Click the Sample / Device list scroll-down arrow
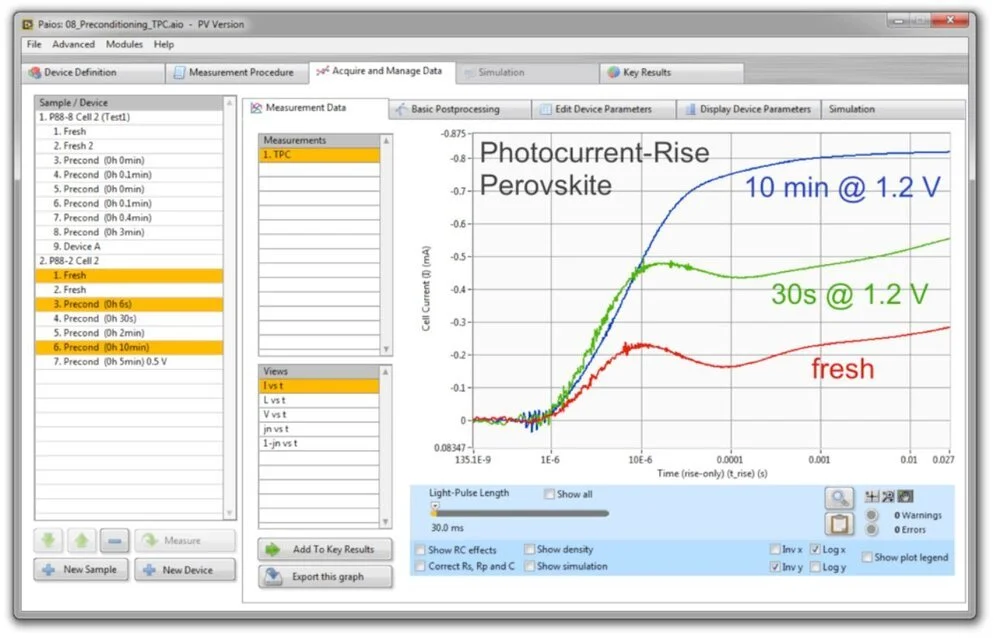 (x=230, y=513)
